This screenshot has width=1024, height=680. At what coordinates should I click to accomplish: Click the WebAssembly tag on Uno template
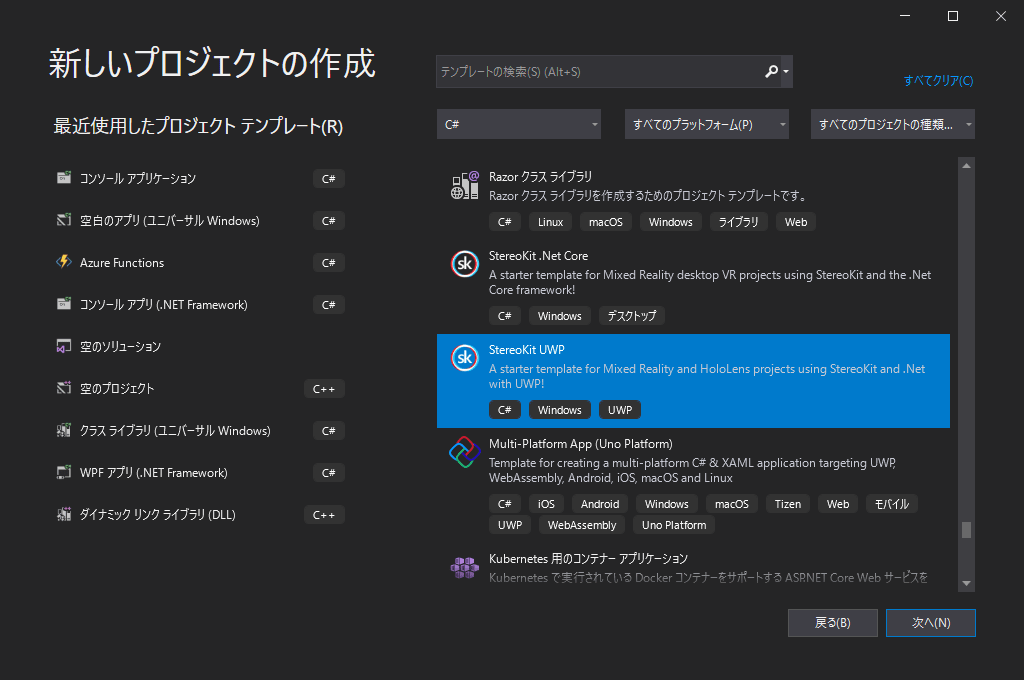582,525
